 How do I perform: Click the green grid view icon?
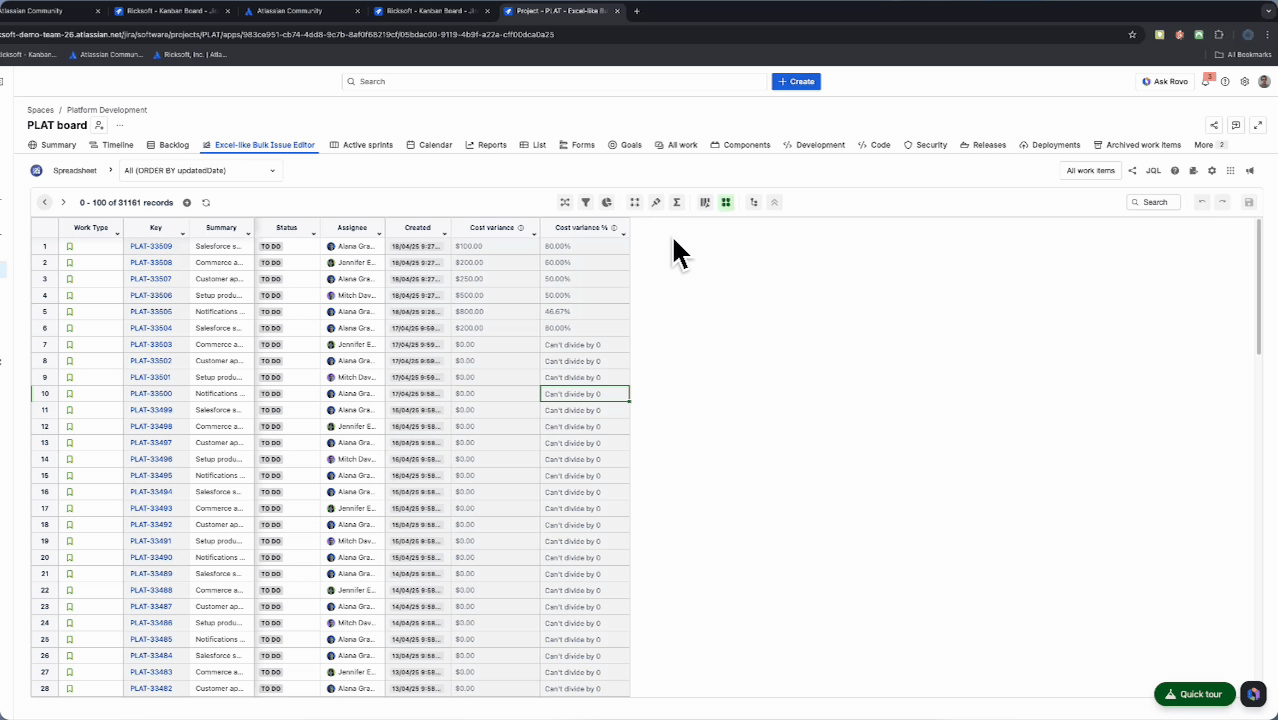[x=726, y=202]
